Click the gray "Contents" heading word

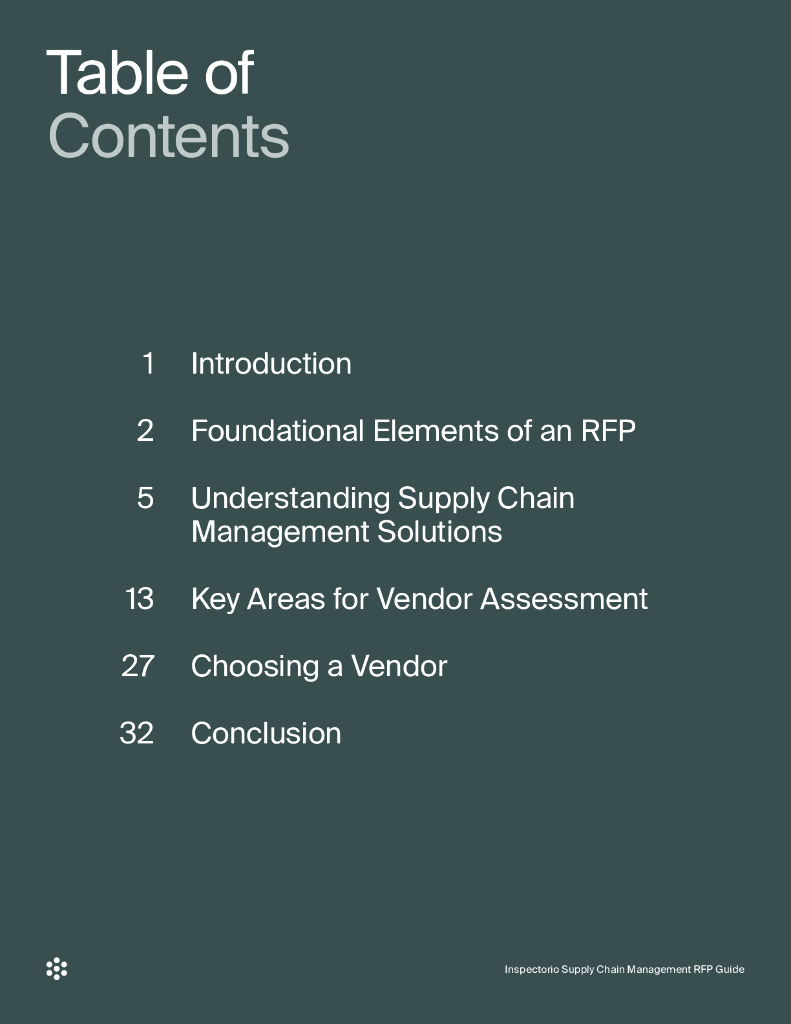point(169,136)
